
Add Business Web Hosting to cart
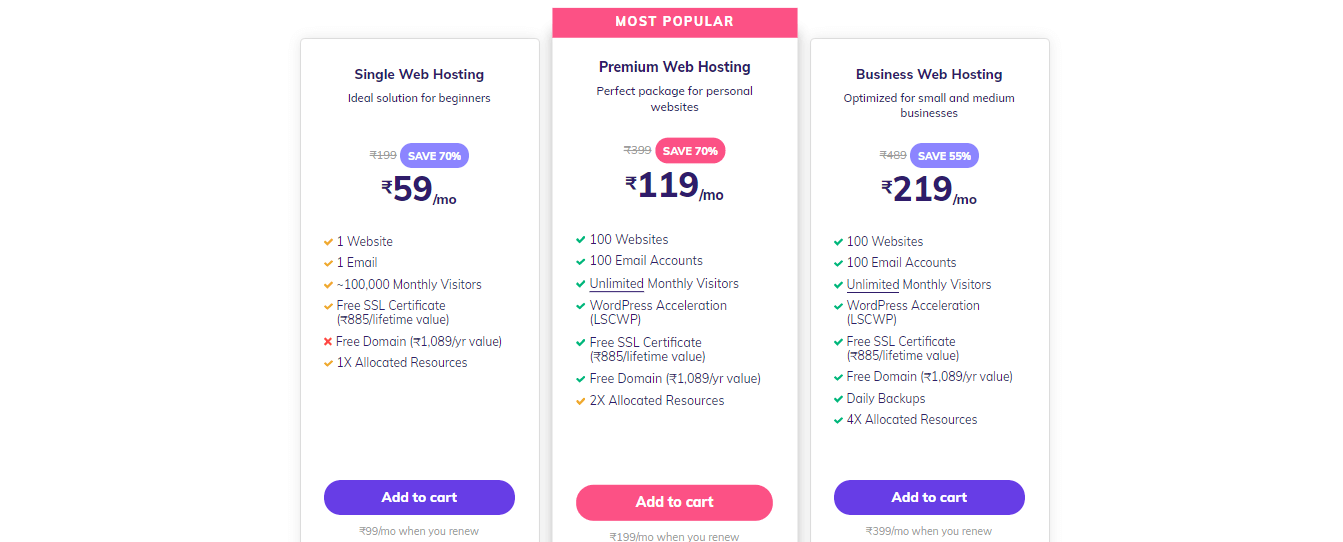click(x=929, y=497)
